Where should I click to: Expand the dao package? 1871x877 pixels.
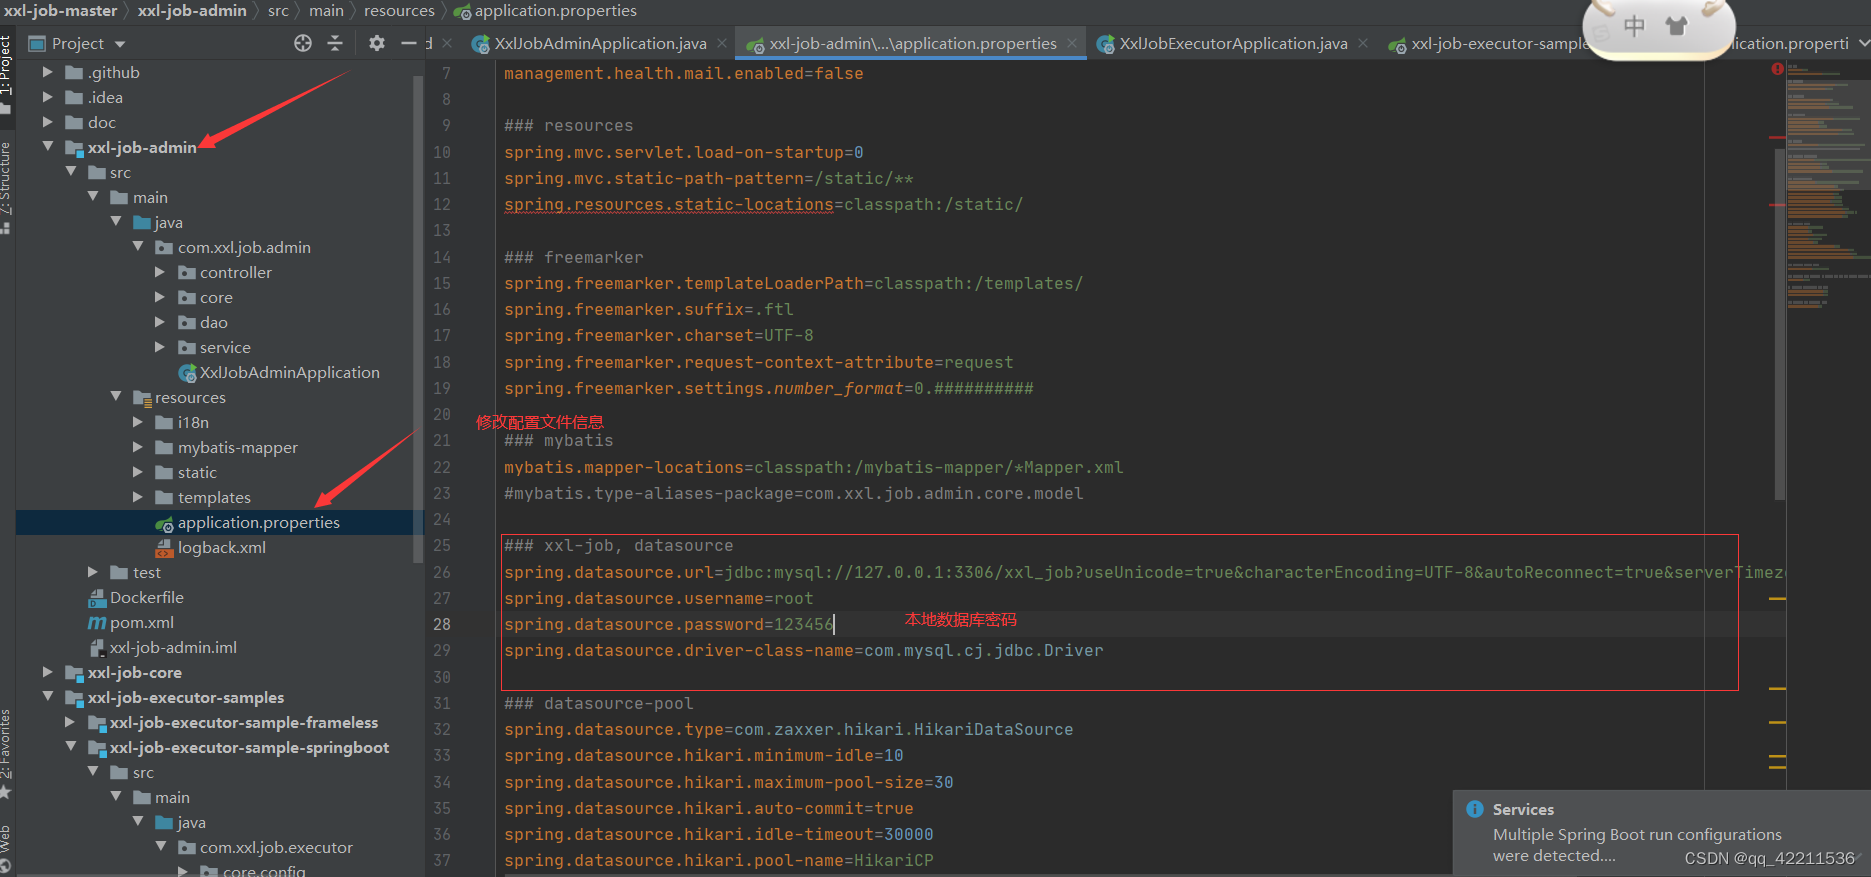tap(160, 322)
